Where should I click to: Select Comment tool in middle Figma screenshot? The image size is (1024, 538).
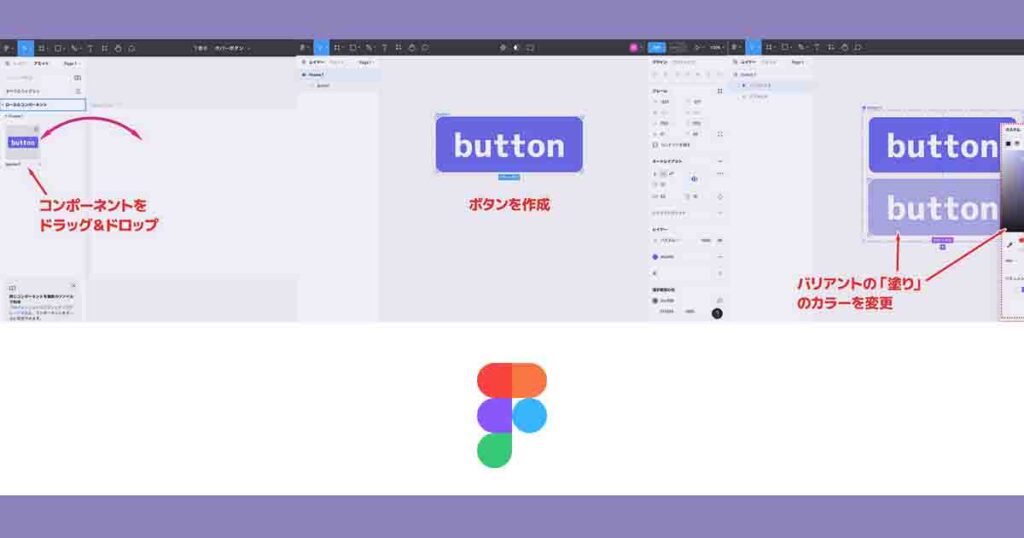point(425,48)
